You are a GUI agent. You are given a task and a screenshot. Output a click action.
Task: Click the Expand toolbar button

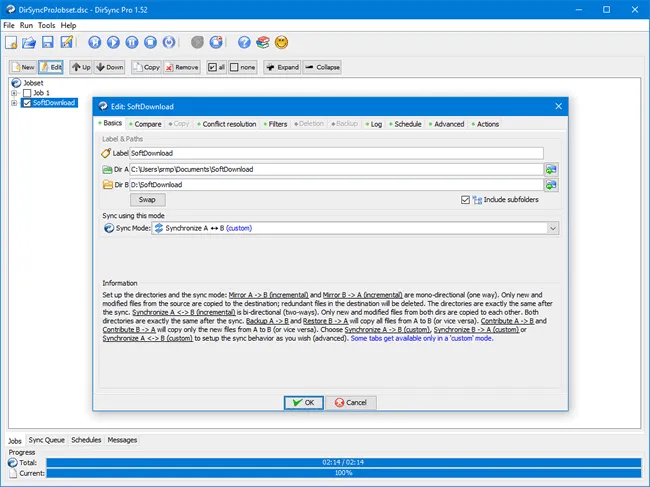pos(282,67)
